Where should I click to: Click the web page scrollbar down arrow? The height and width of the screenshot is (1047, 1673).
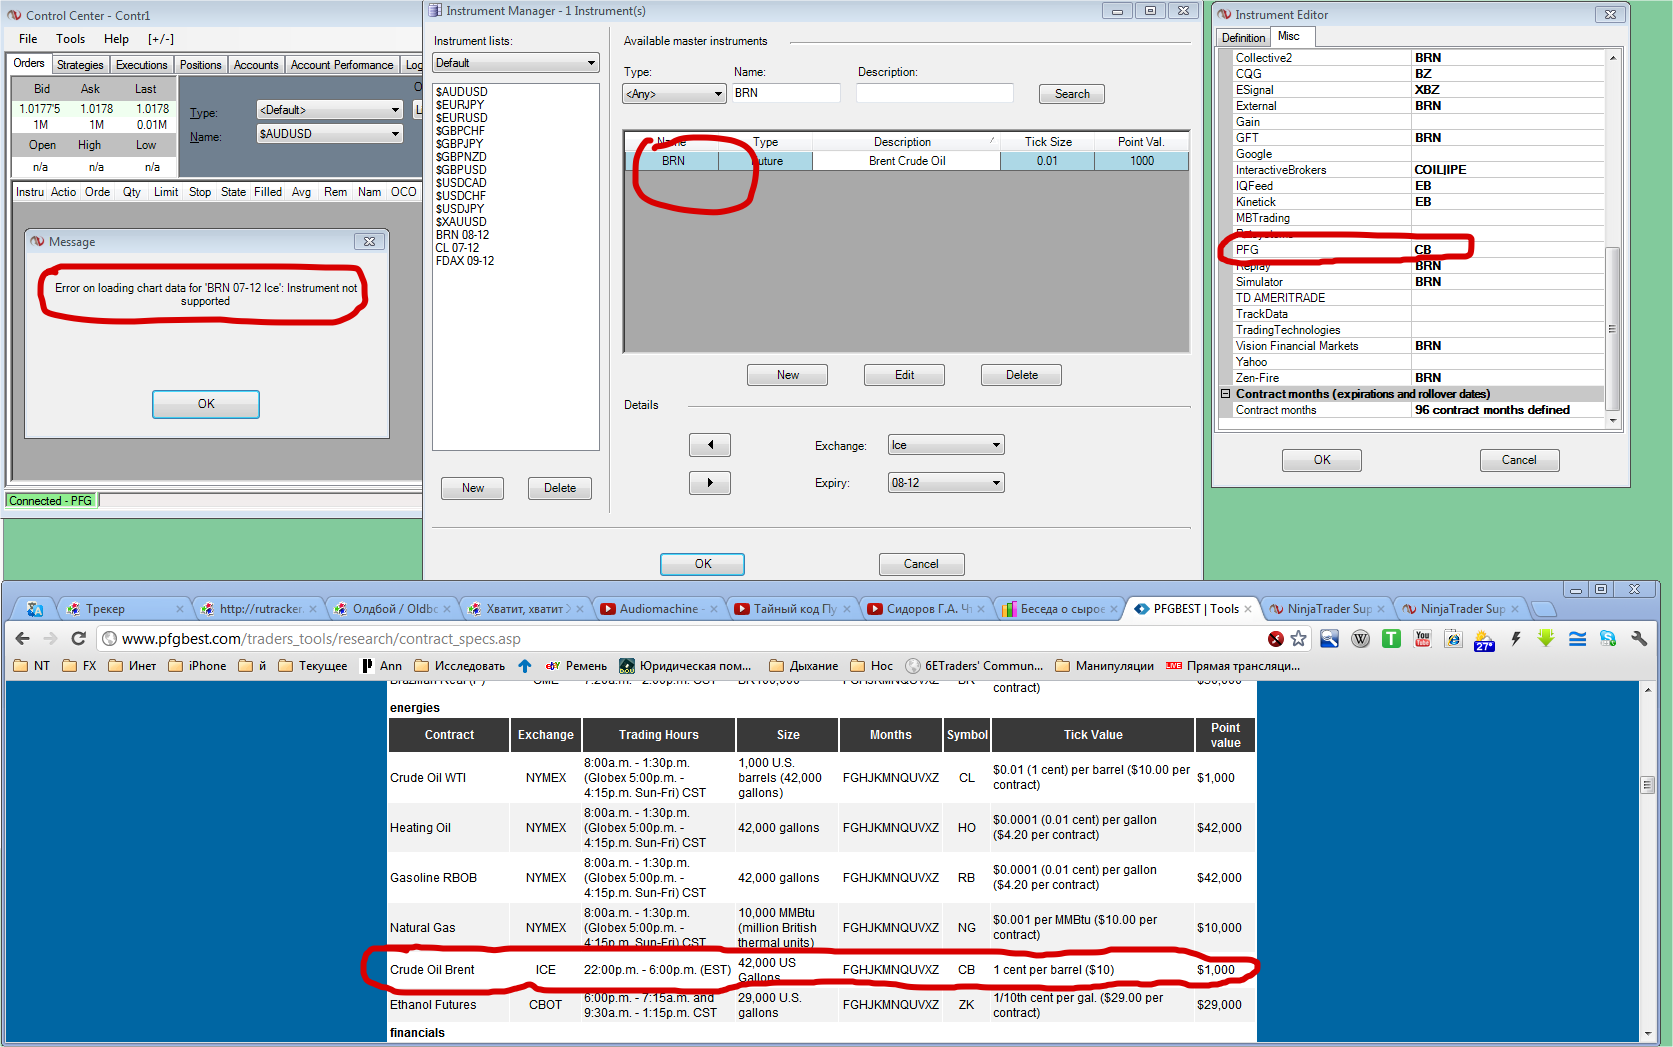pos(1647,1033)
